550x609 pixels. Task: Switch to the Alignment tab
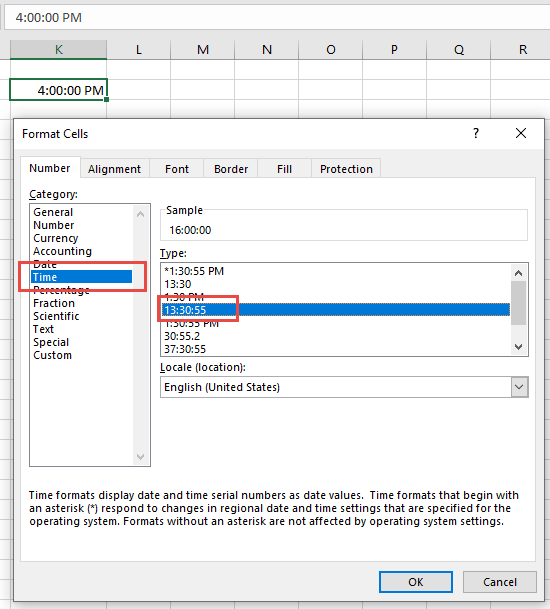114,169
